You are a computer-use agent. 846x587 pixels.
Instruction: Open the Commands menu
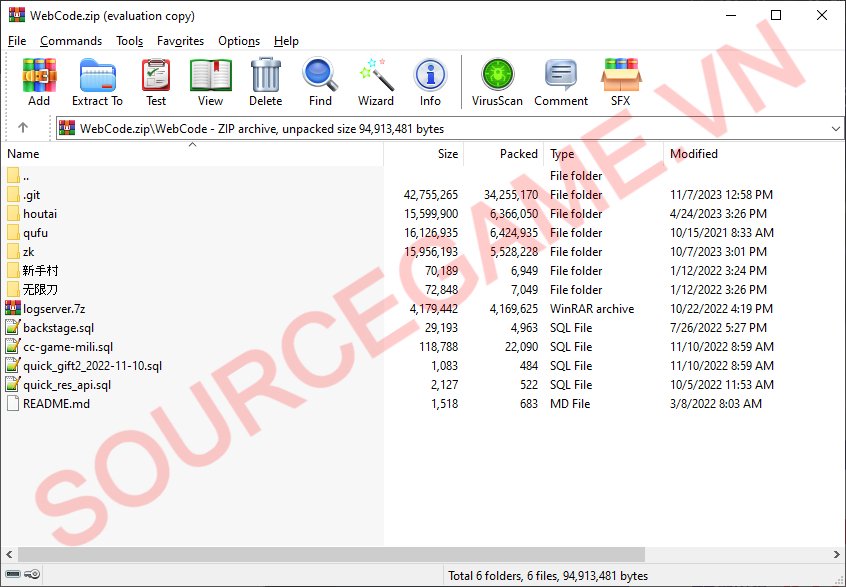click(70, 41)
